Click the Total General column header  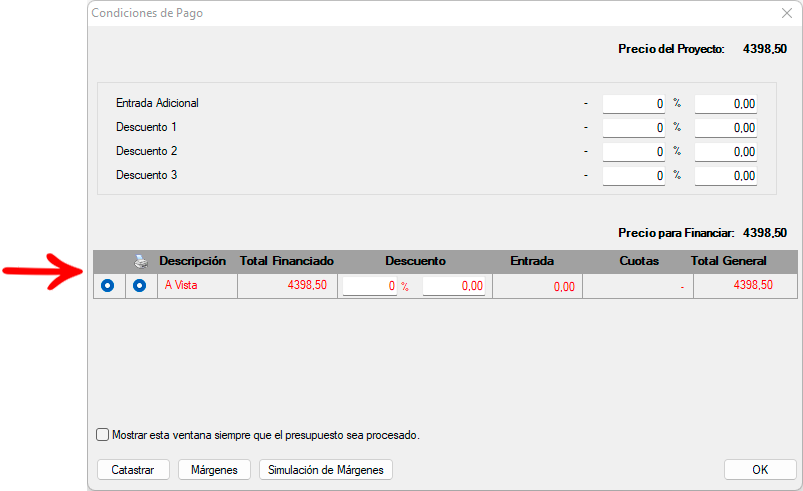coord(728,261)
